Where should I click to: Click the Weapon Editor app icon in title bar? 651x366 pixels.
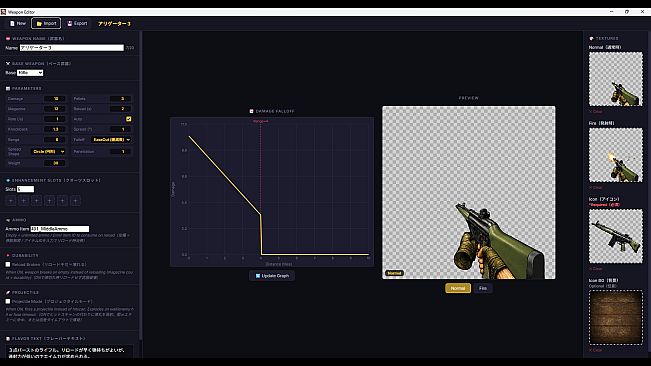click(3, 12)
